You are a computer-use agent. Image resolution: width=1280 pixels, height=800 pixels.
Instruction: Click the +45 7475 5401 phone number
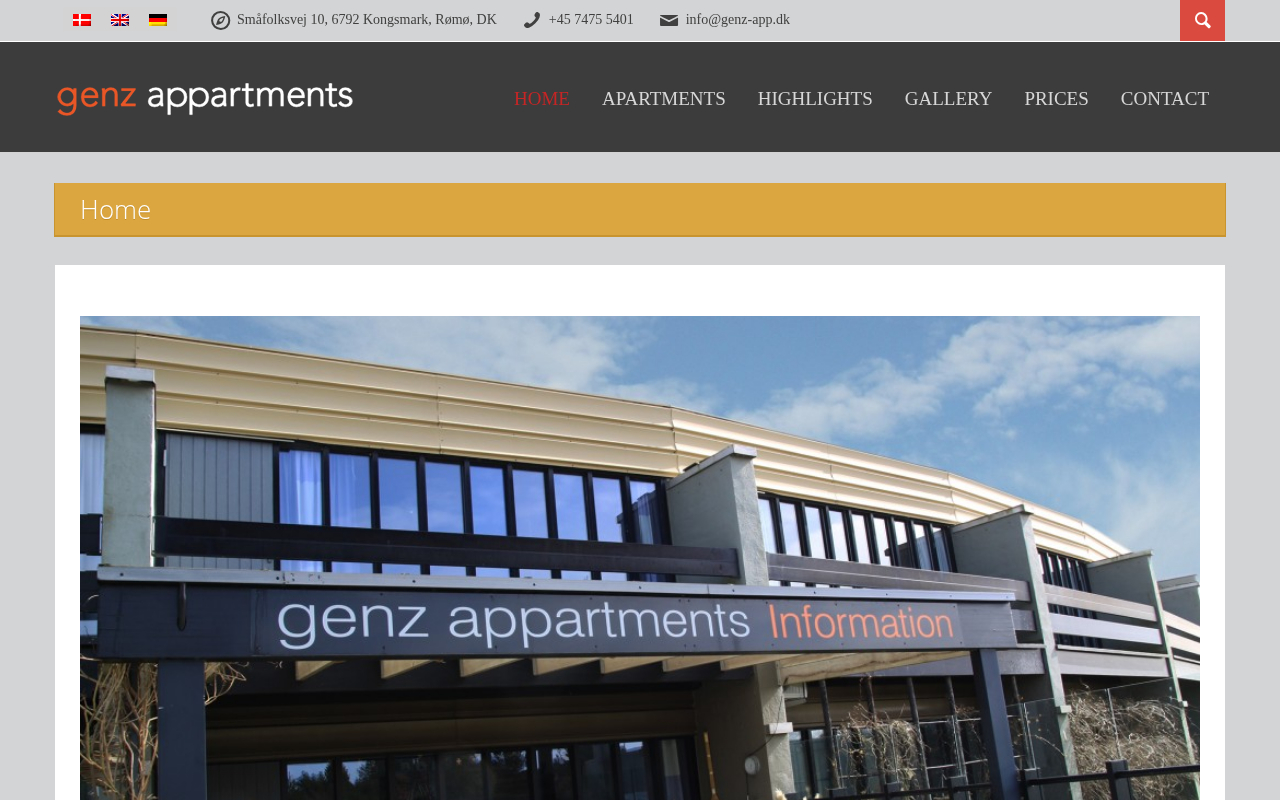[591, 20]
